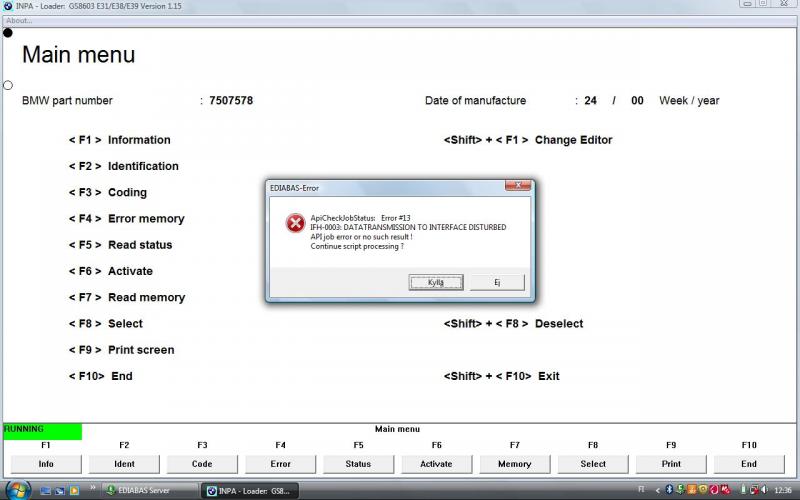This screenshot has width=800, height=500.
Task: Click the F7 Memory button
Action: click(x=514, y=464)
